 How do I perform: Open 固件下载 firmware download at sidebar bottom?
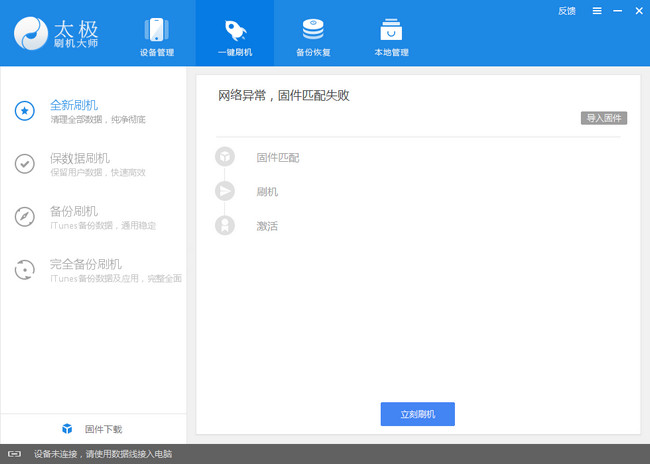pos(93,429)
